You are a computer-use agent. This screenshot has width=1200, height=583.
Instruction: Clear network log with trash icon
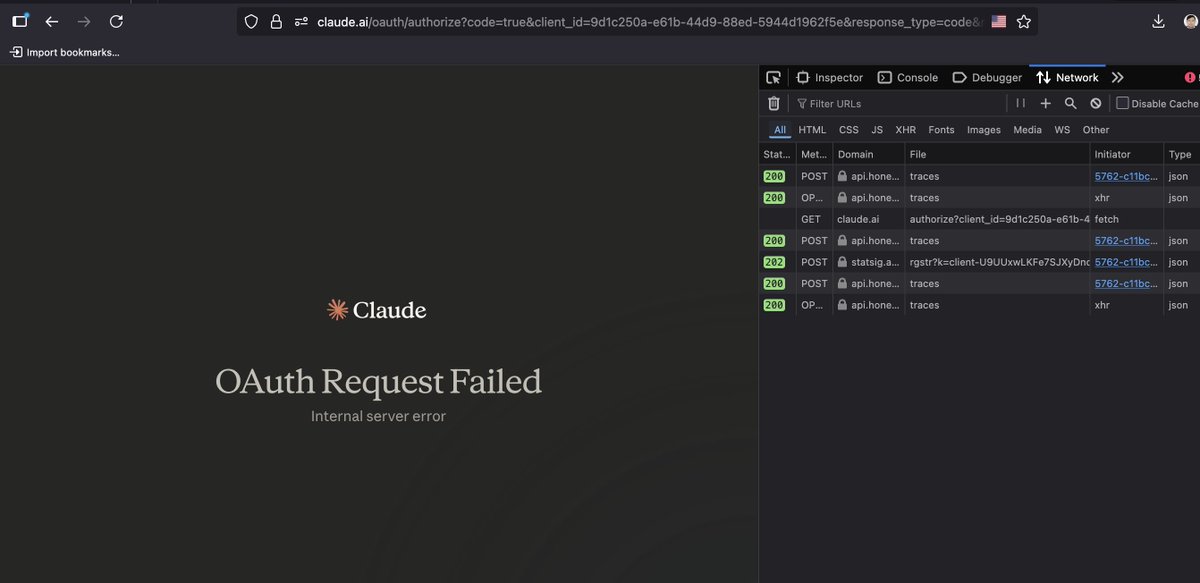click(773, 103)
